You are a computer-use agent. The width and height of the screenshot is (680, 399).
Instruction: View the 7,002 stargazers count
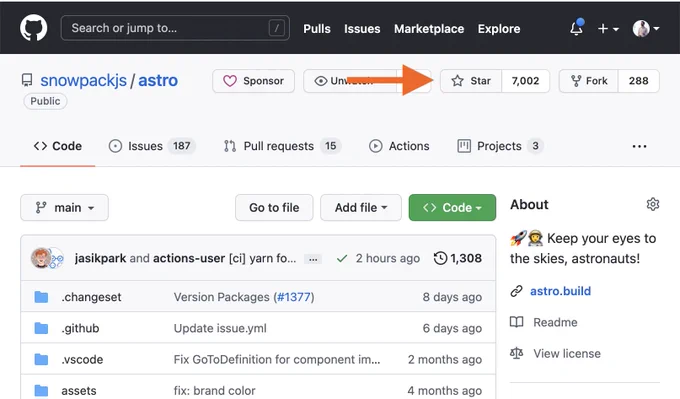click(x=525, y=81)
